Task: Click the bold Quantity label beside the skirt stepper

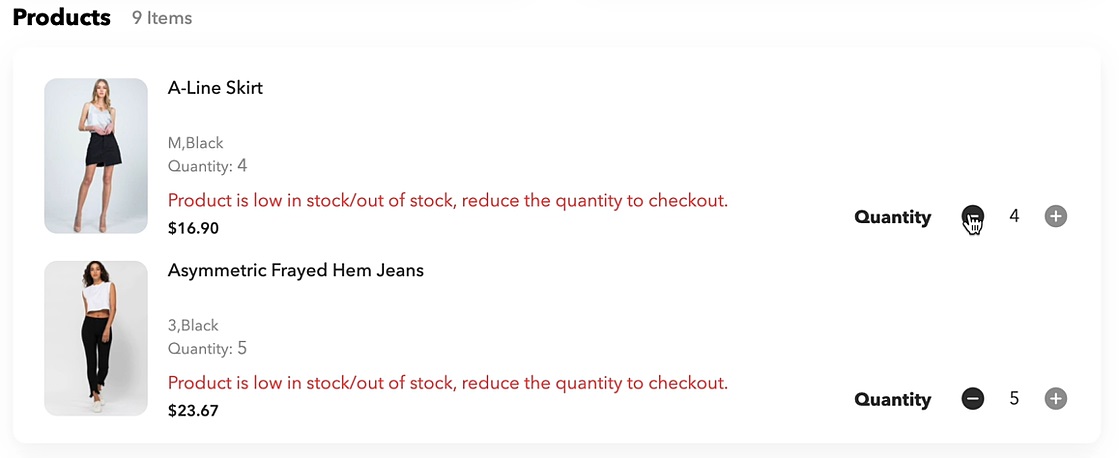Action: pos(893,218)
